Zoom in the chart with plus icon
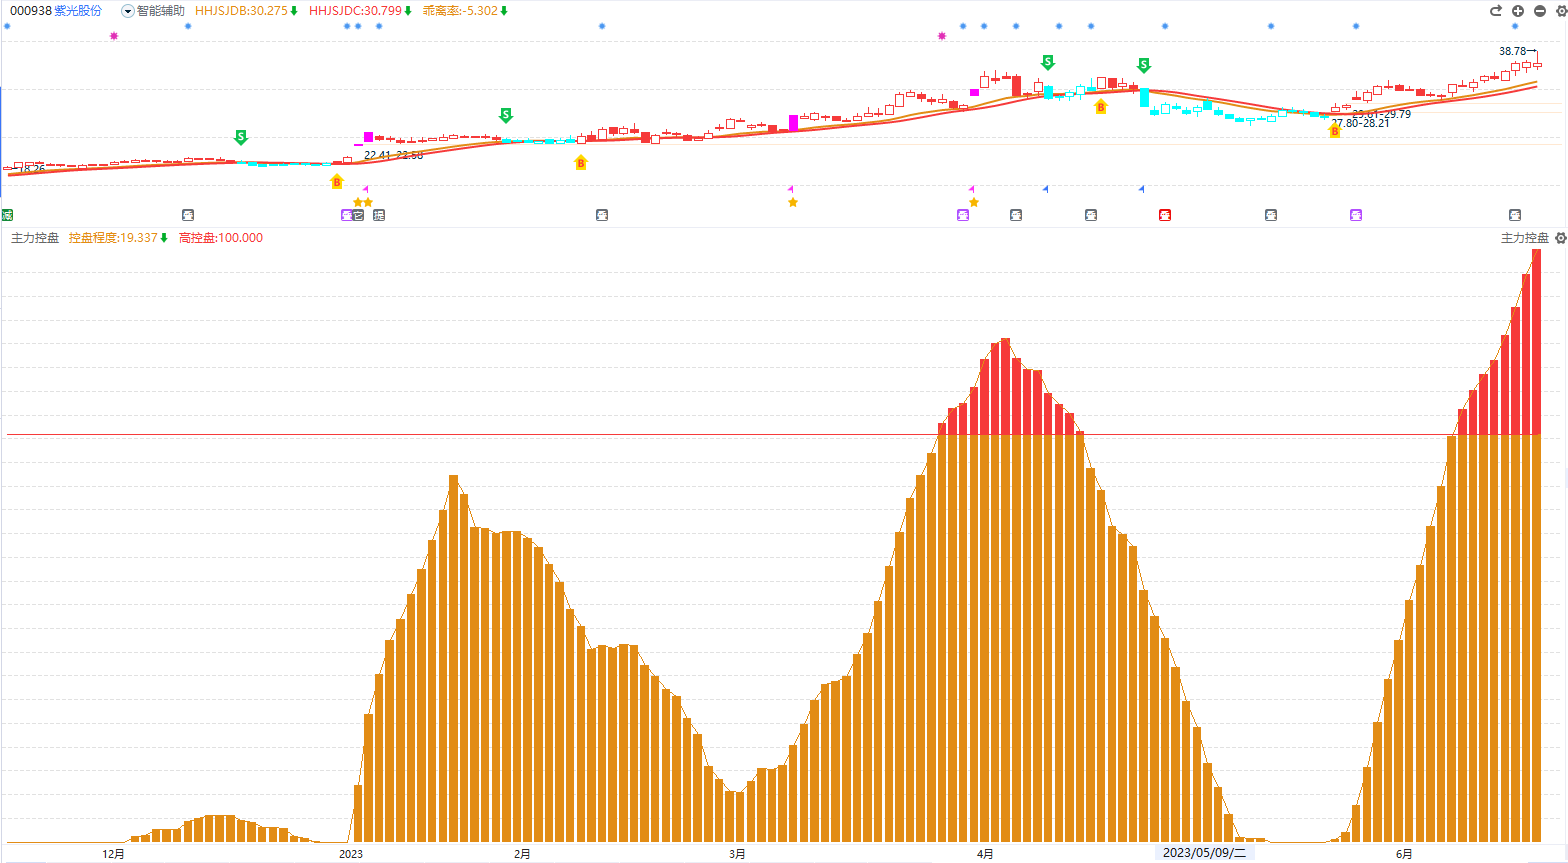This screenshot has width=1568, height=863. pyautogui.click(x=1518, y=11)
